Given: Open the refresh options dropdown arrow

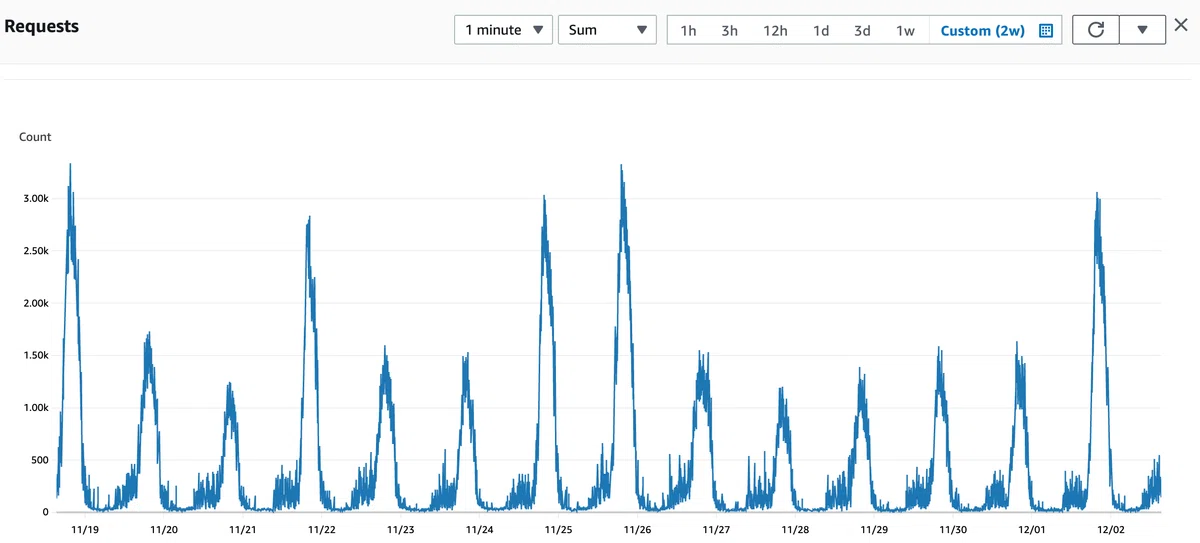Looking at the screenshot, I should [x=1142, y=30].
